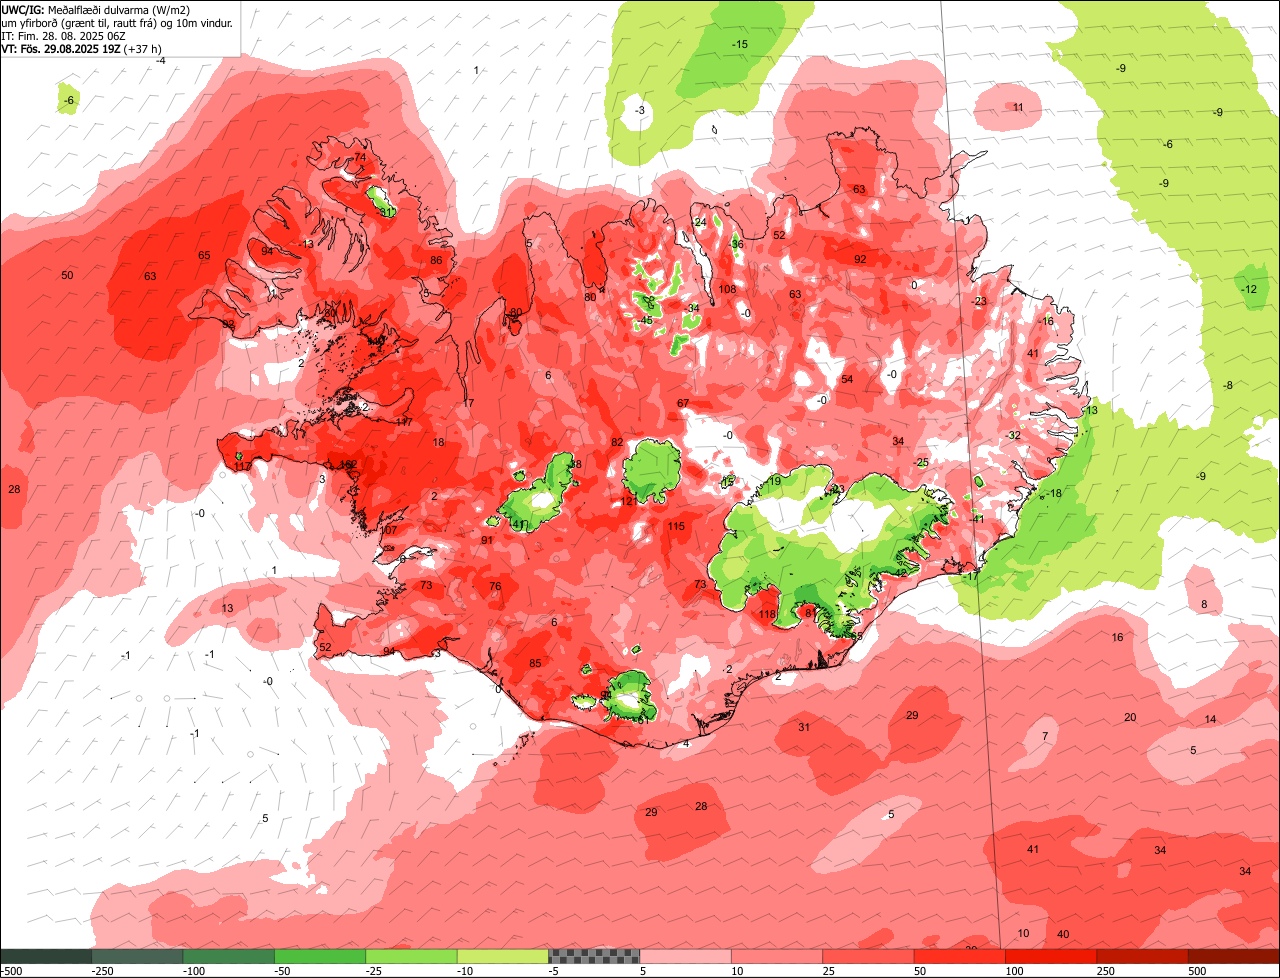Click the map value '20' in the southeast ocean
Screen dimensions: 1280x978
(x=1130, y=717)
